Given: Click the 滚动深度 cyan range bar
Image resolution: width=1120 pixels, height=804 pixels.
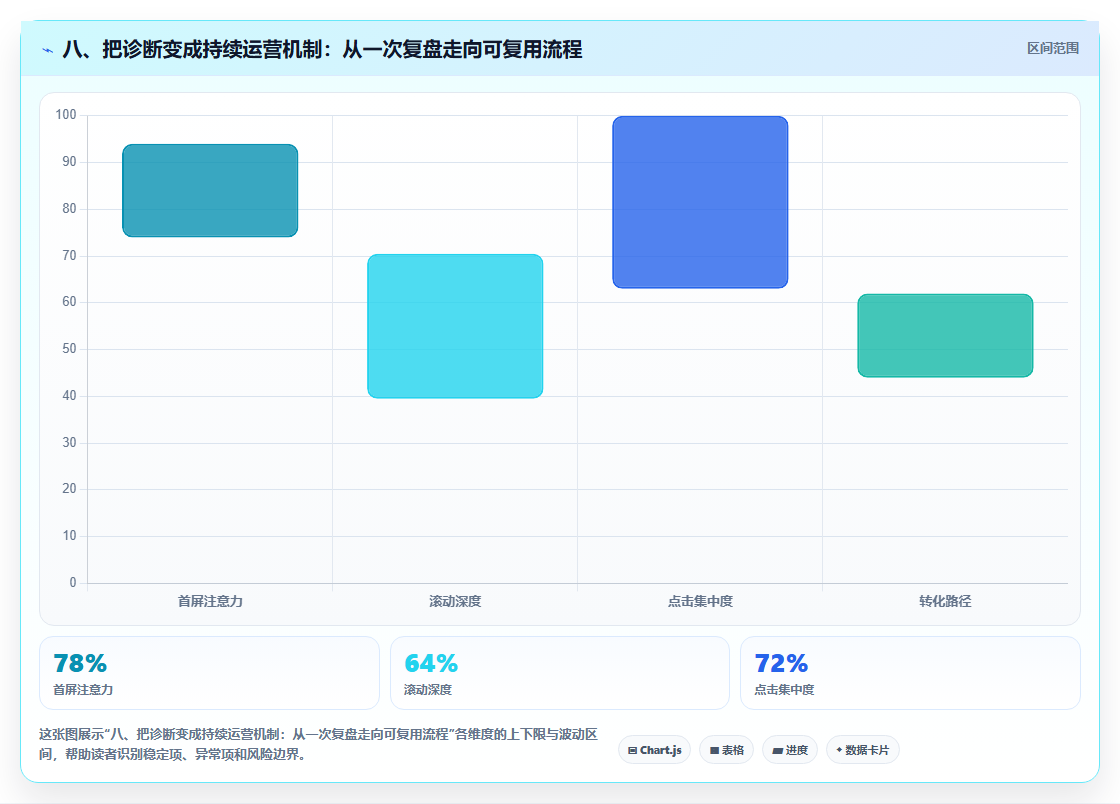Looking at the screenshot, I should coord(455,326).
